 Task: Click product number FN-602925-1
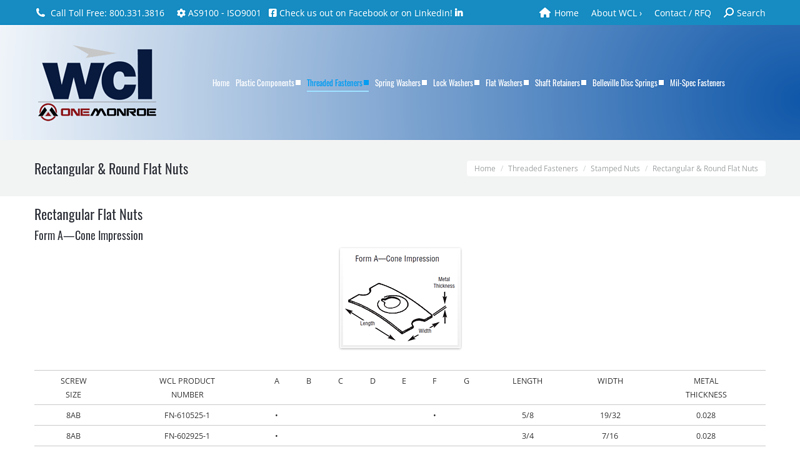coord(187,436)
